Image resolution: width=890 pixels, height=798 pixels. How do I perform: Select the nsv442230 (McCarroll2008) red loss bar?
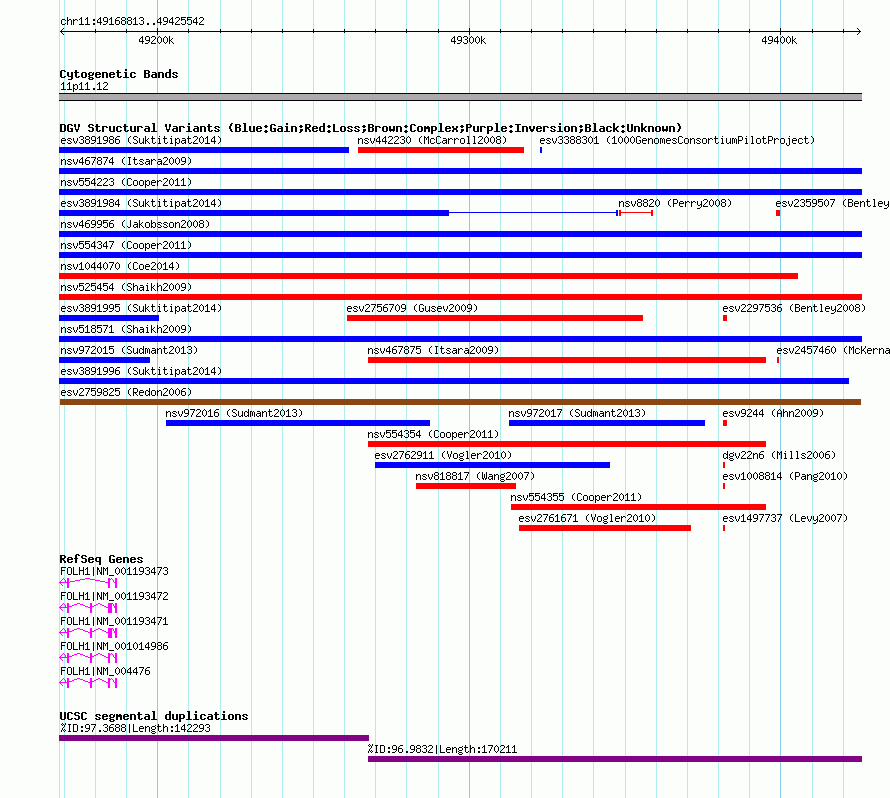click(x=440, y=150)
